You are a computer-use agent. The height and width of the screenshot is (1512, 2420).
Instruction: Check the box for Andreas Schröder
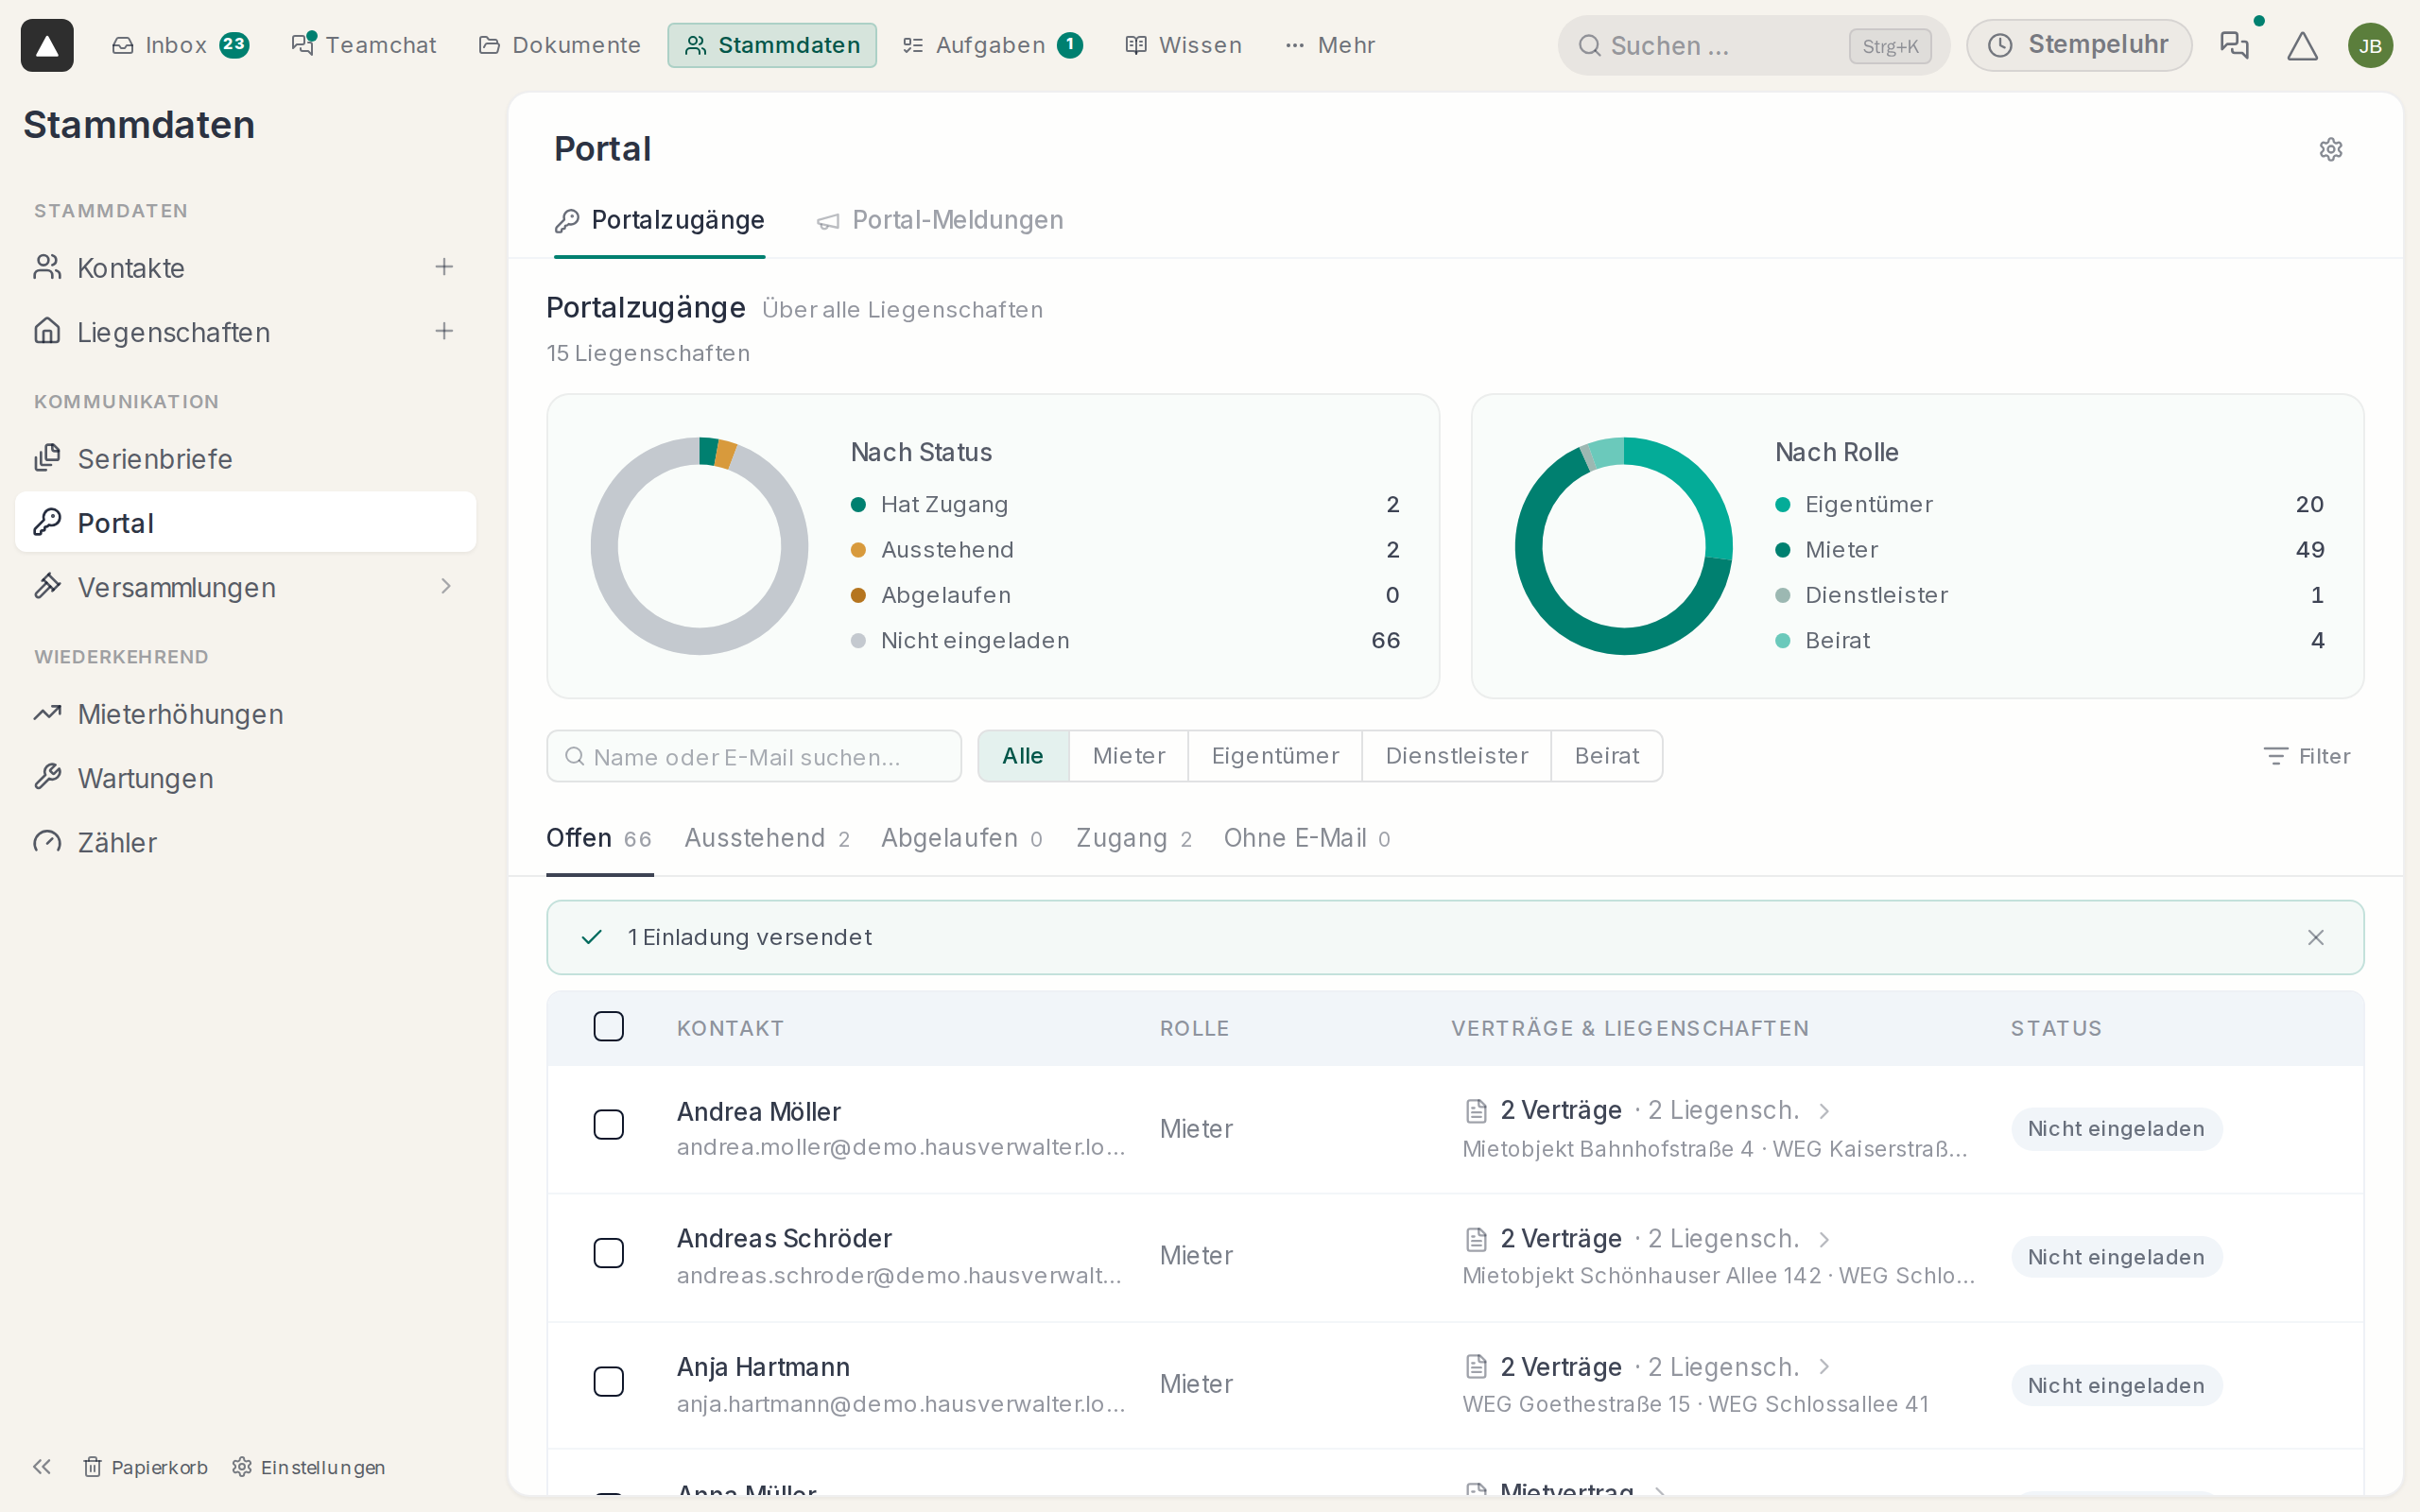click(608, 1253)
